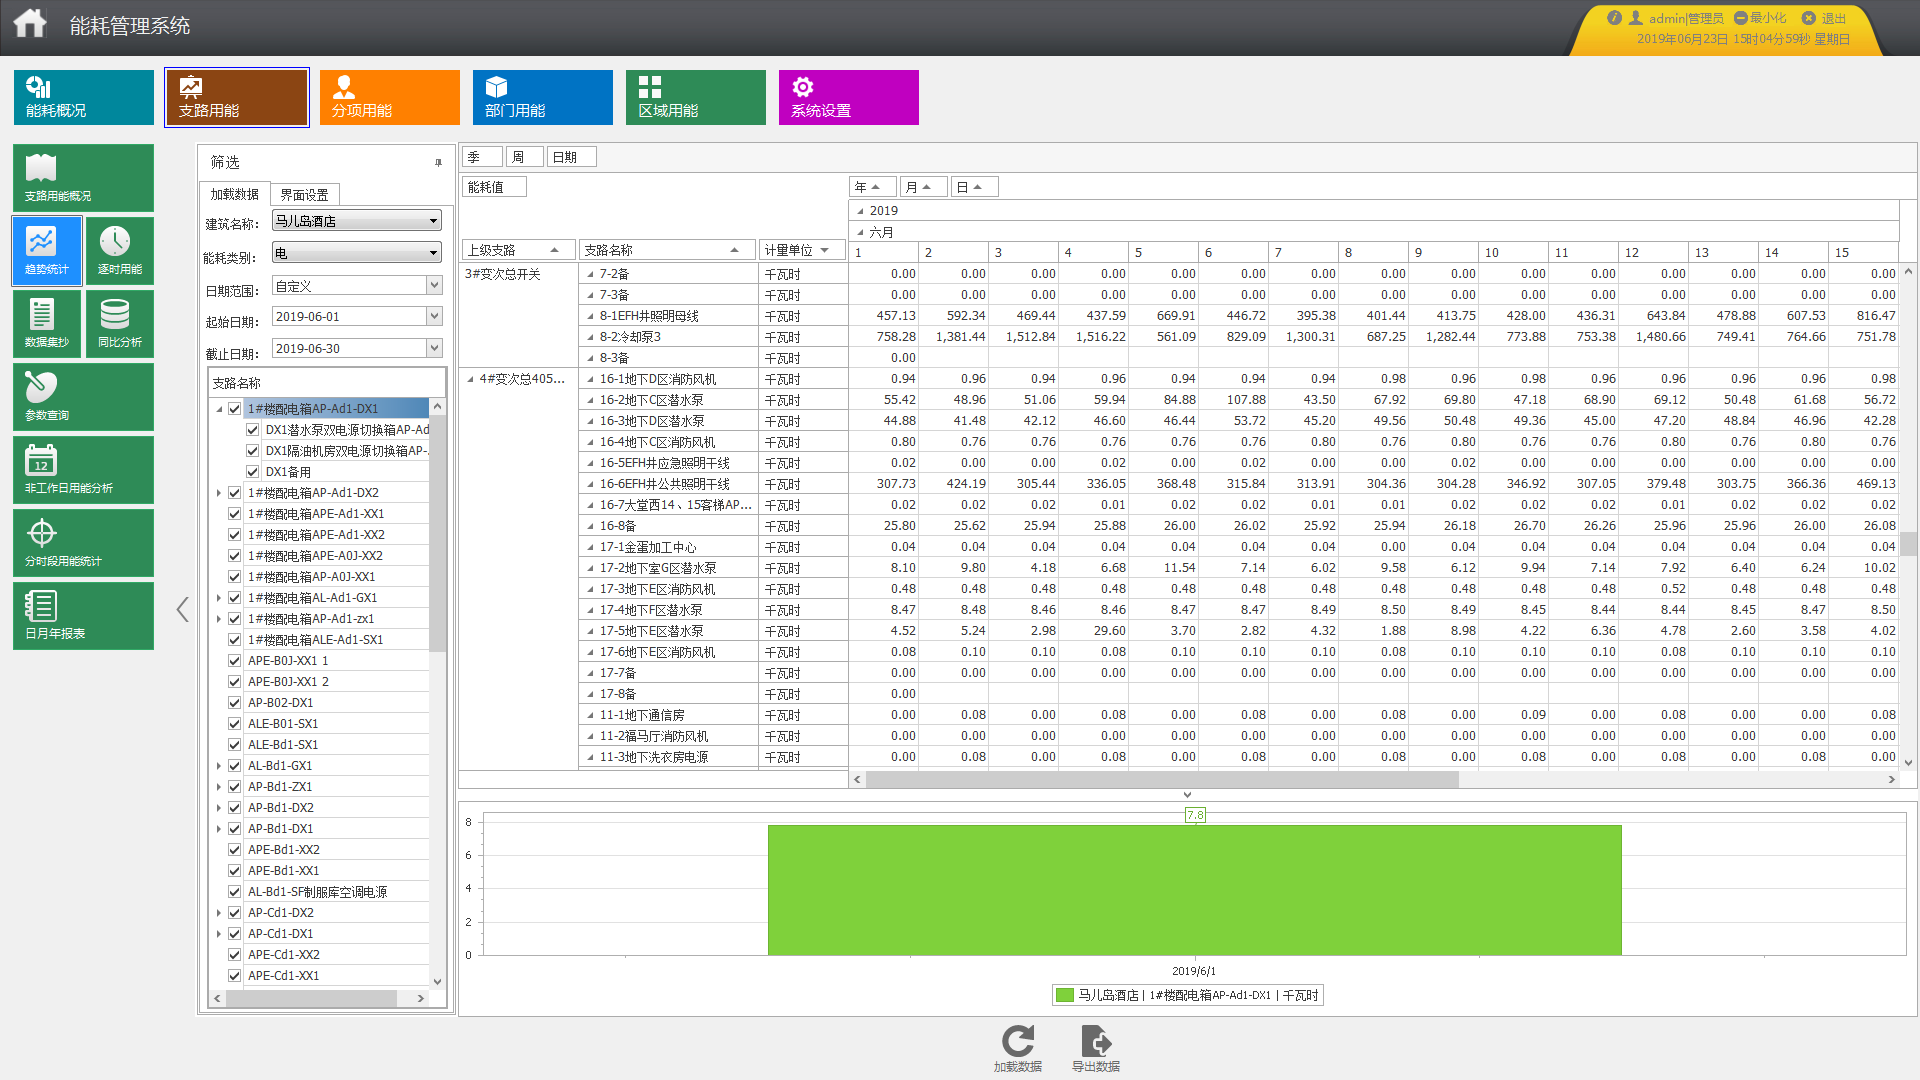
Task: Open 同比分析 comparison analysis icon
Action: point(115,314)
